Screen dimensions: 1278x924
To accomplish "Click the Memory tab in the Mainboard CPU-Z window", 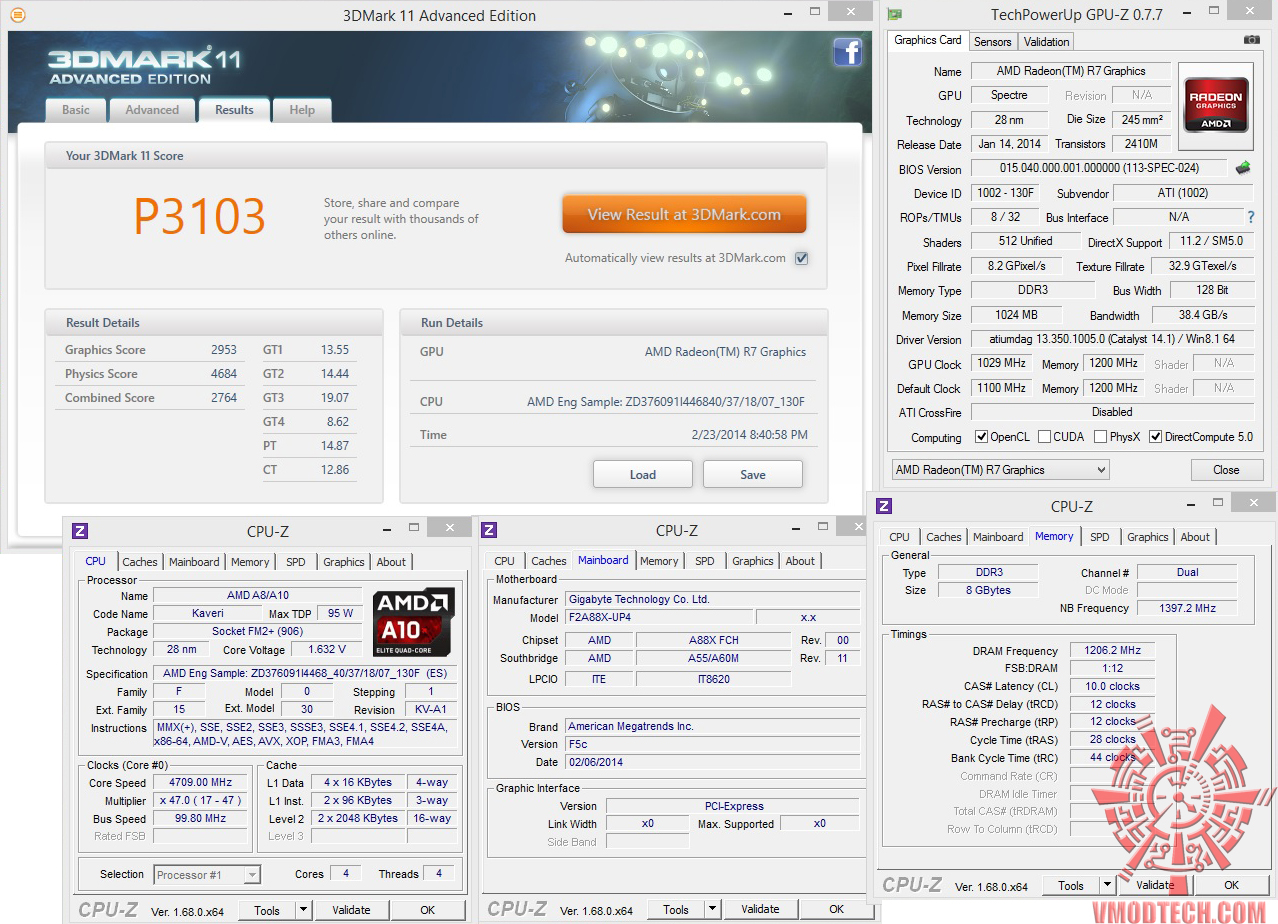I will click(x=659, y=561).
